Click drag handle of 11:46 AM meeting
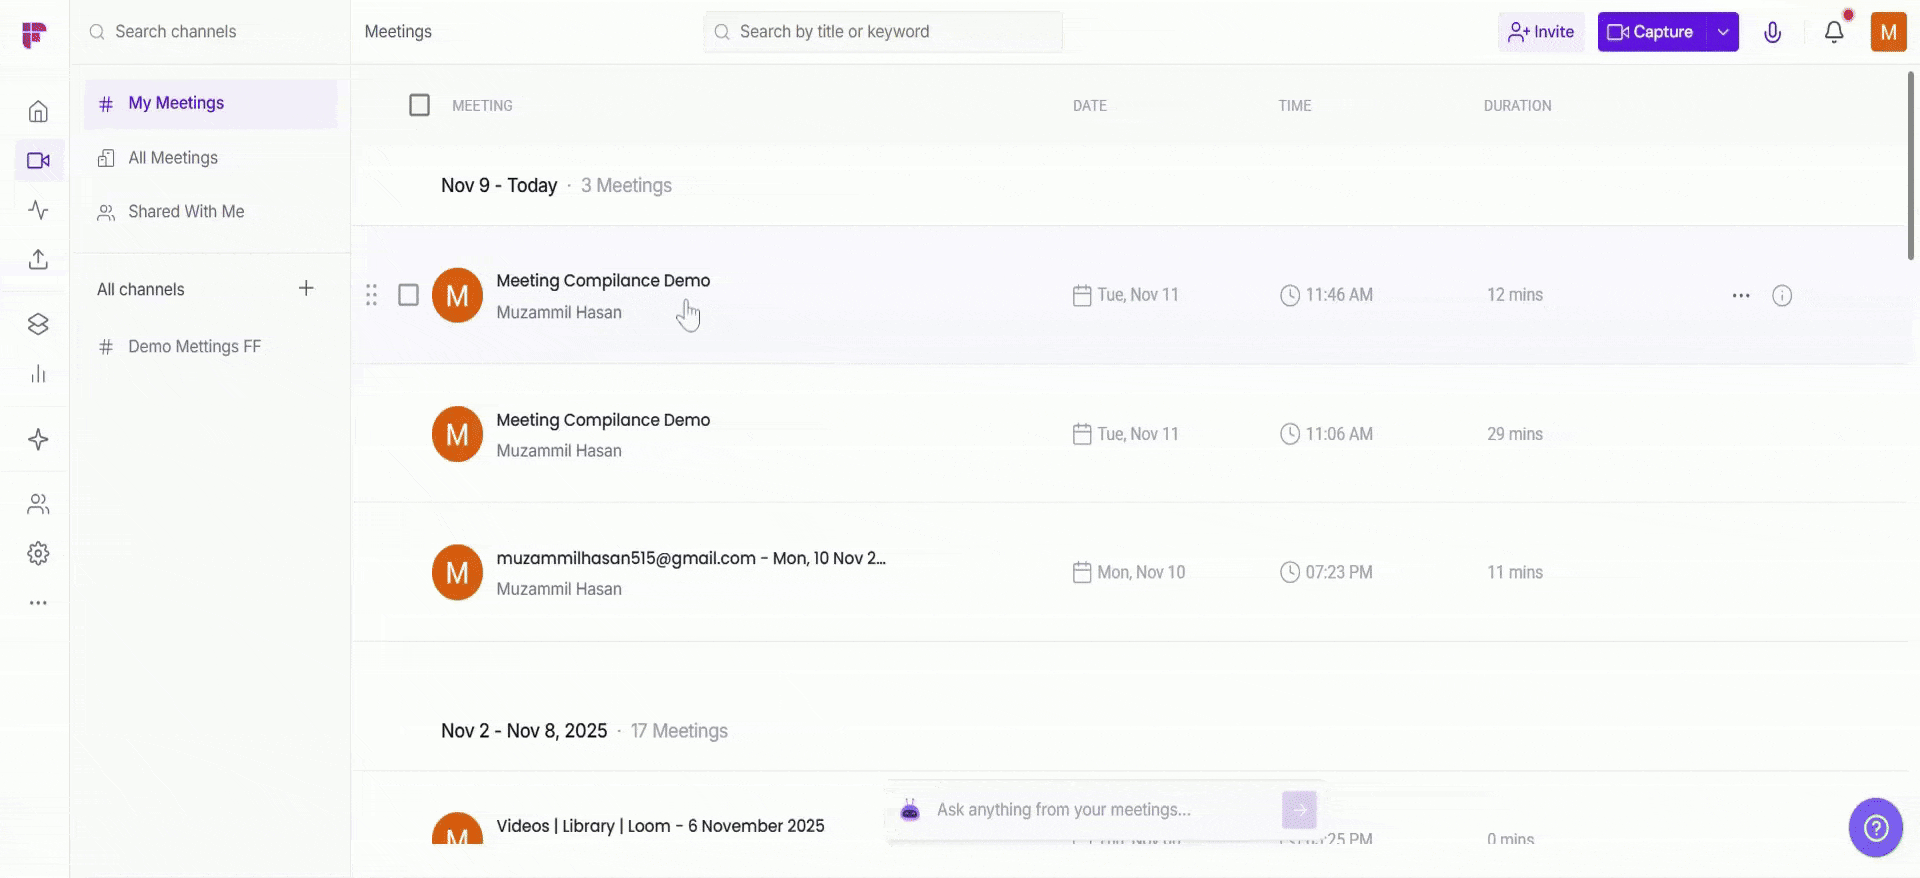The width and height of the screenshot is (1920, 878). [371, 295]
